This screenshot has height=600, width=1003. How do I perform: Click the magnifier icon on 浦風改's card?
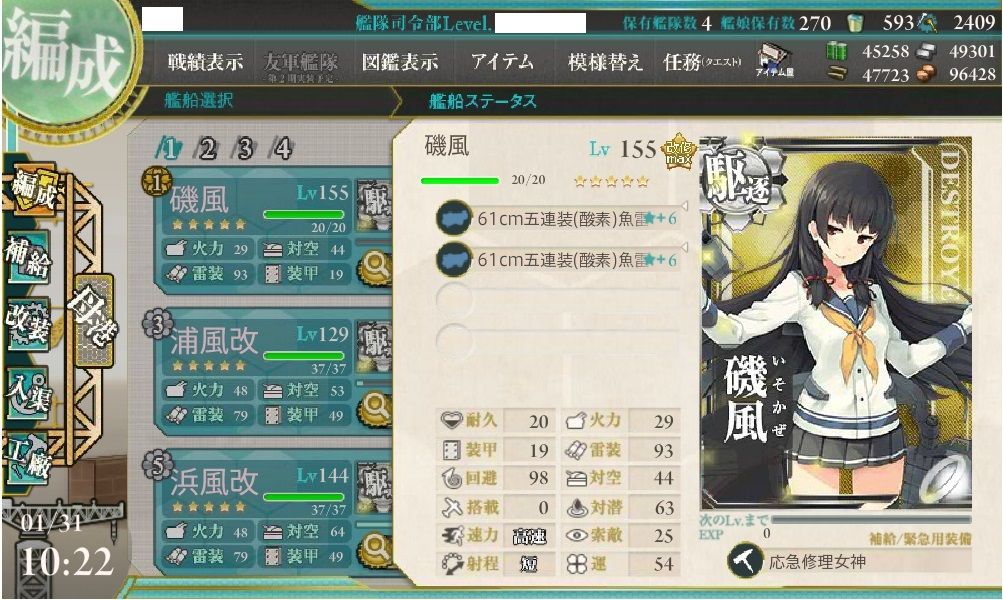point(375,407)
